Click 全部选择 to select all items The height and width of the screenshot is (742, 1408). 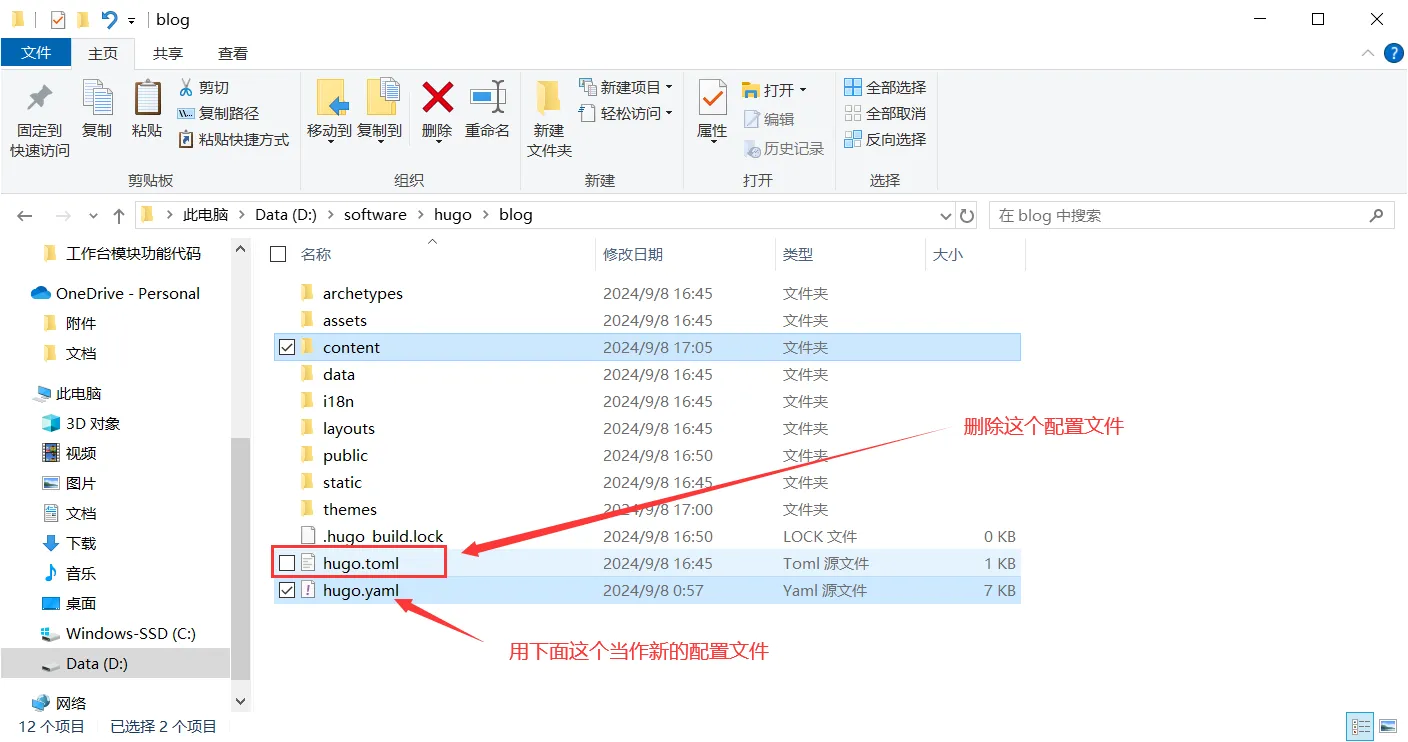[x=885, y=87]
